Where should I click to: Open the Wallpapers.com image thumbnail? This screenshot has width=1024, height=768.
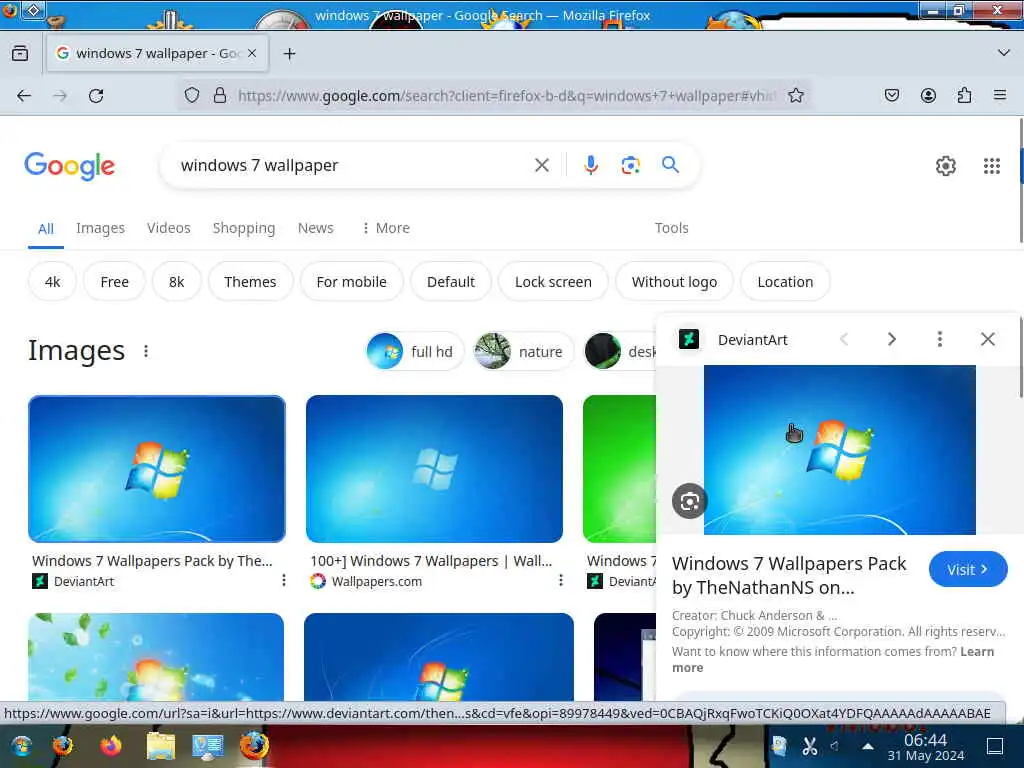(434, 469)
